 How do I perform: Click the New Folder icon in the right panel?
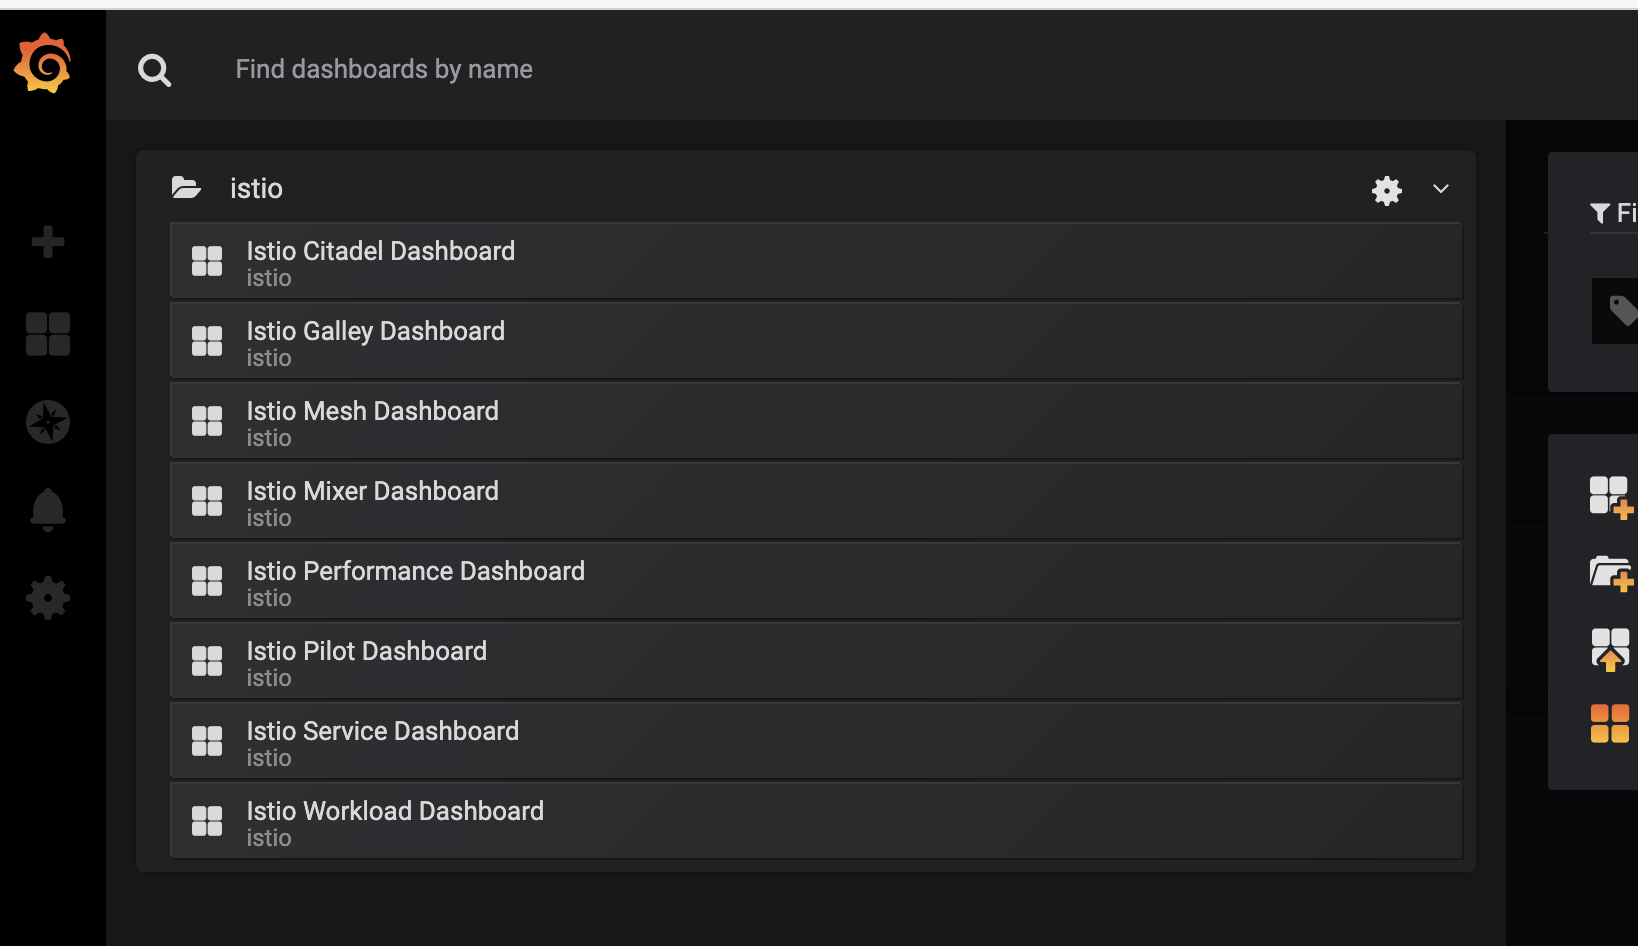pyautogui.click(x=1609, y=572)
